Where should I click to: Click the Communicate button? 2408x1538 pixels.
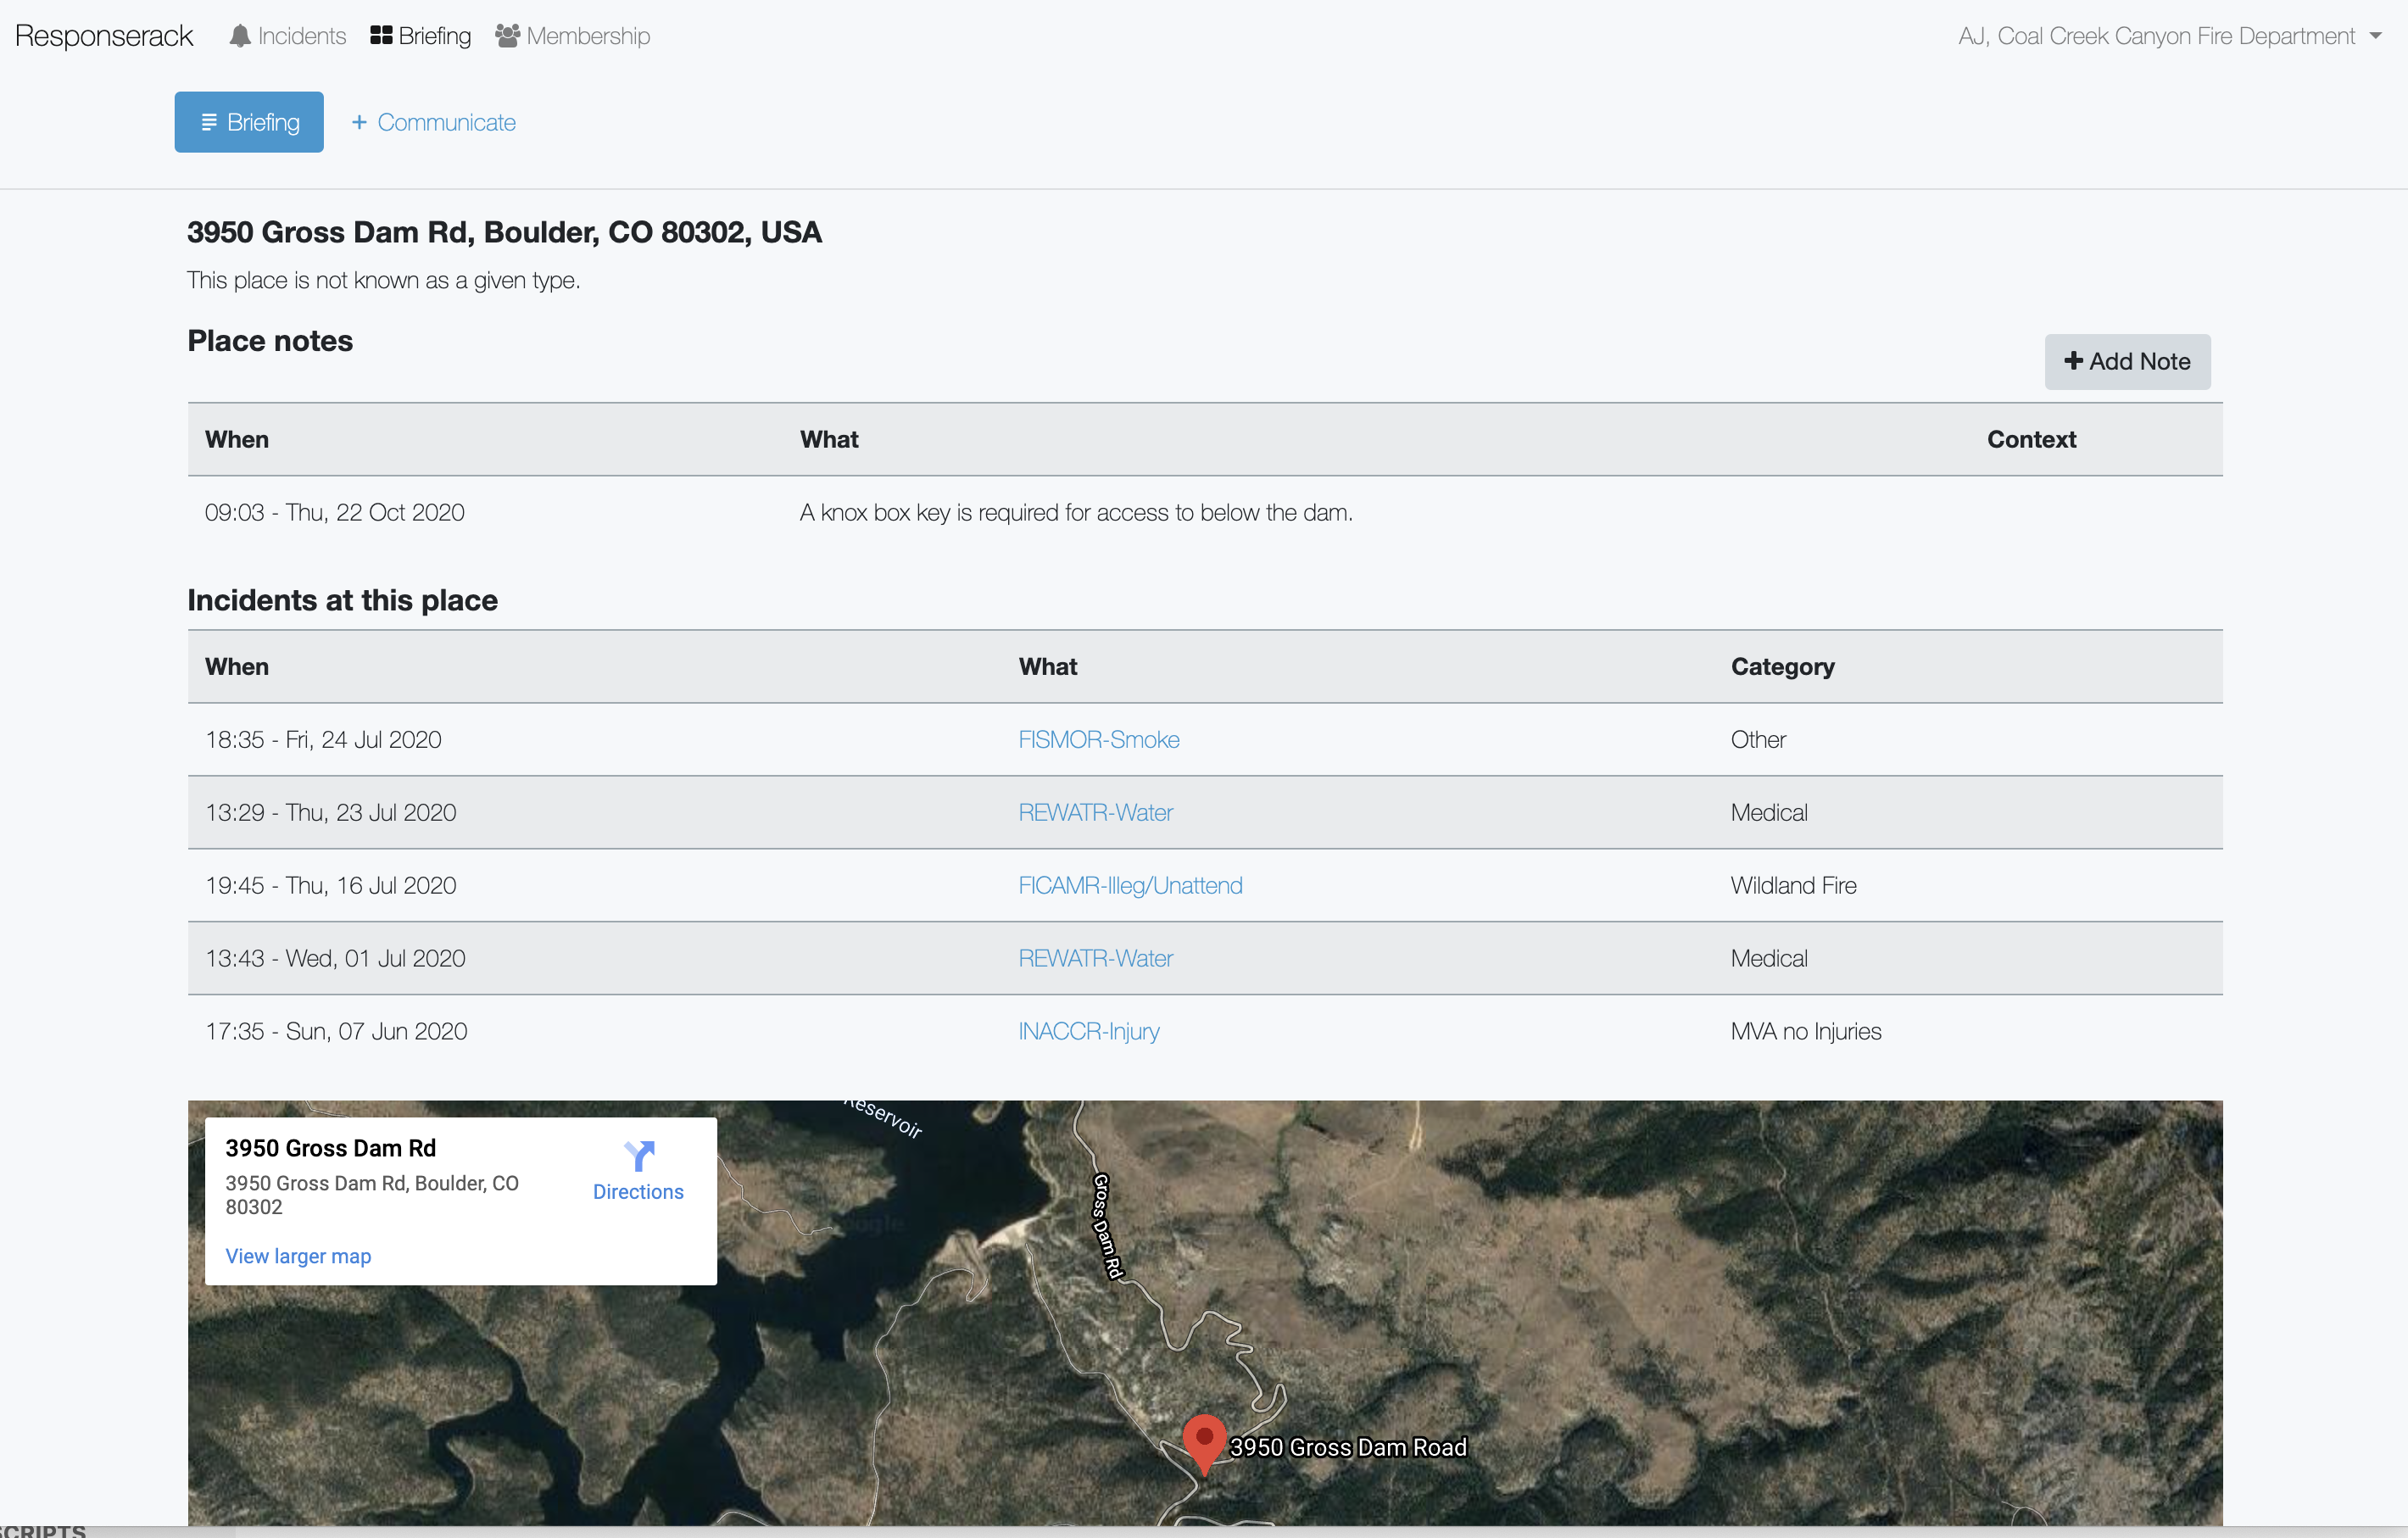pyautogui.click(x=433, y=121)
